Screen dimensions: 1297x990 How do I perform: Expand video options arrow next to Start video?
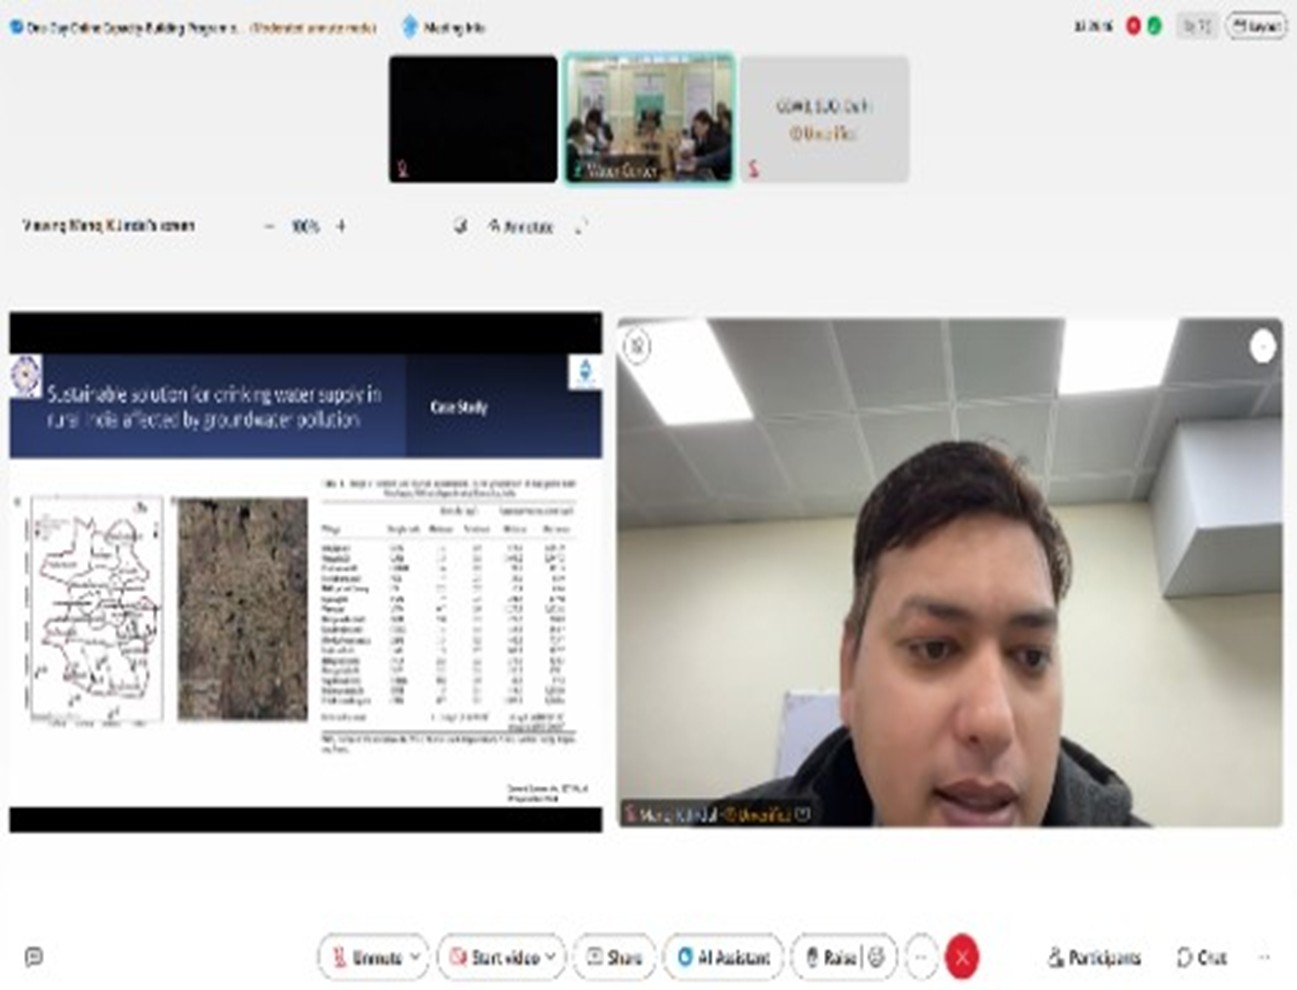pos(551,957)
